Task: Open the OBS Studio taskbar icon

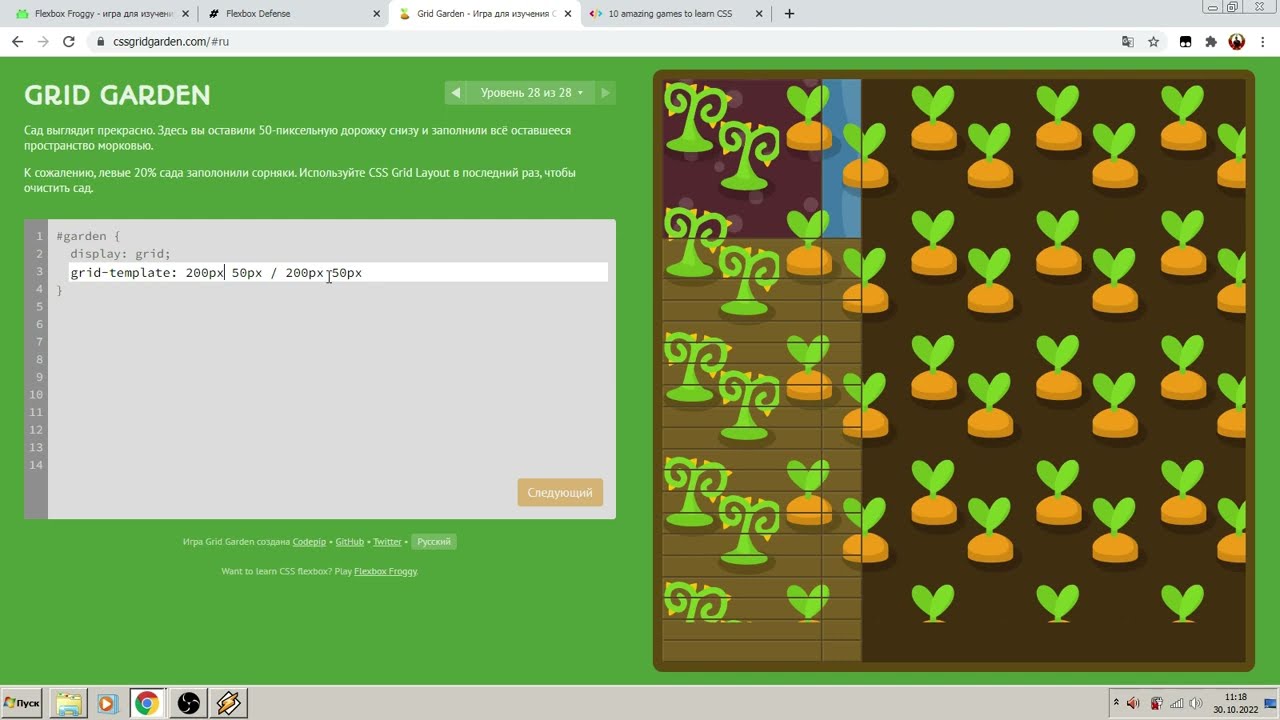Action: tap(188, 704)
